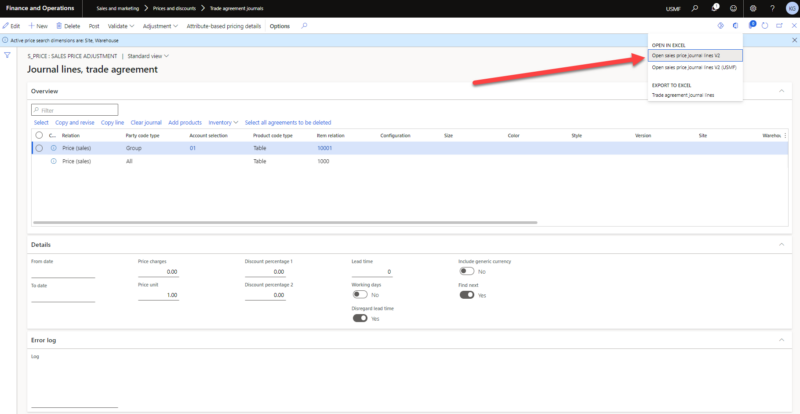800x414 pixels.
Task: Click the feedback smiley icon
Action: pos(734,8)
